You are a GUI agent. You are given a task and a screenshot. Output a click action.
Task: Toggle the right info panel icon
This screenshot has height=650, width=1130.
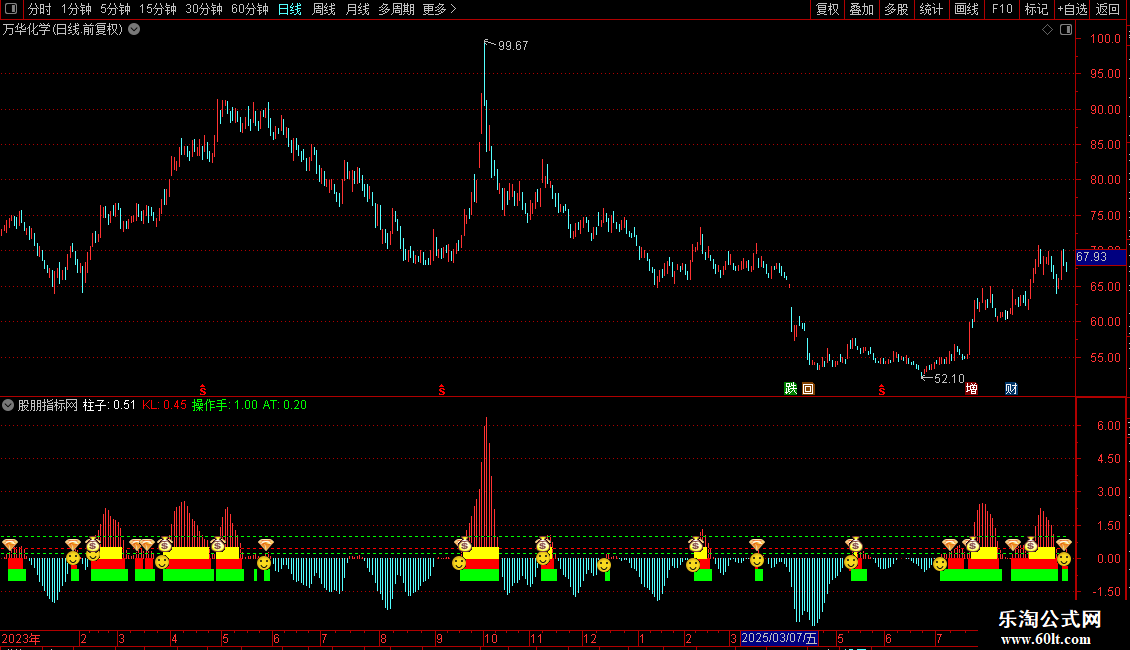click(1066, 30)
